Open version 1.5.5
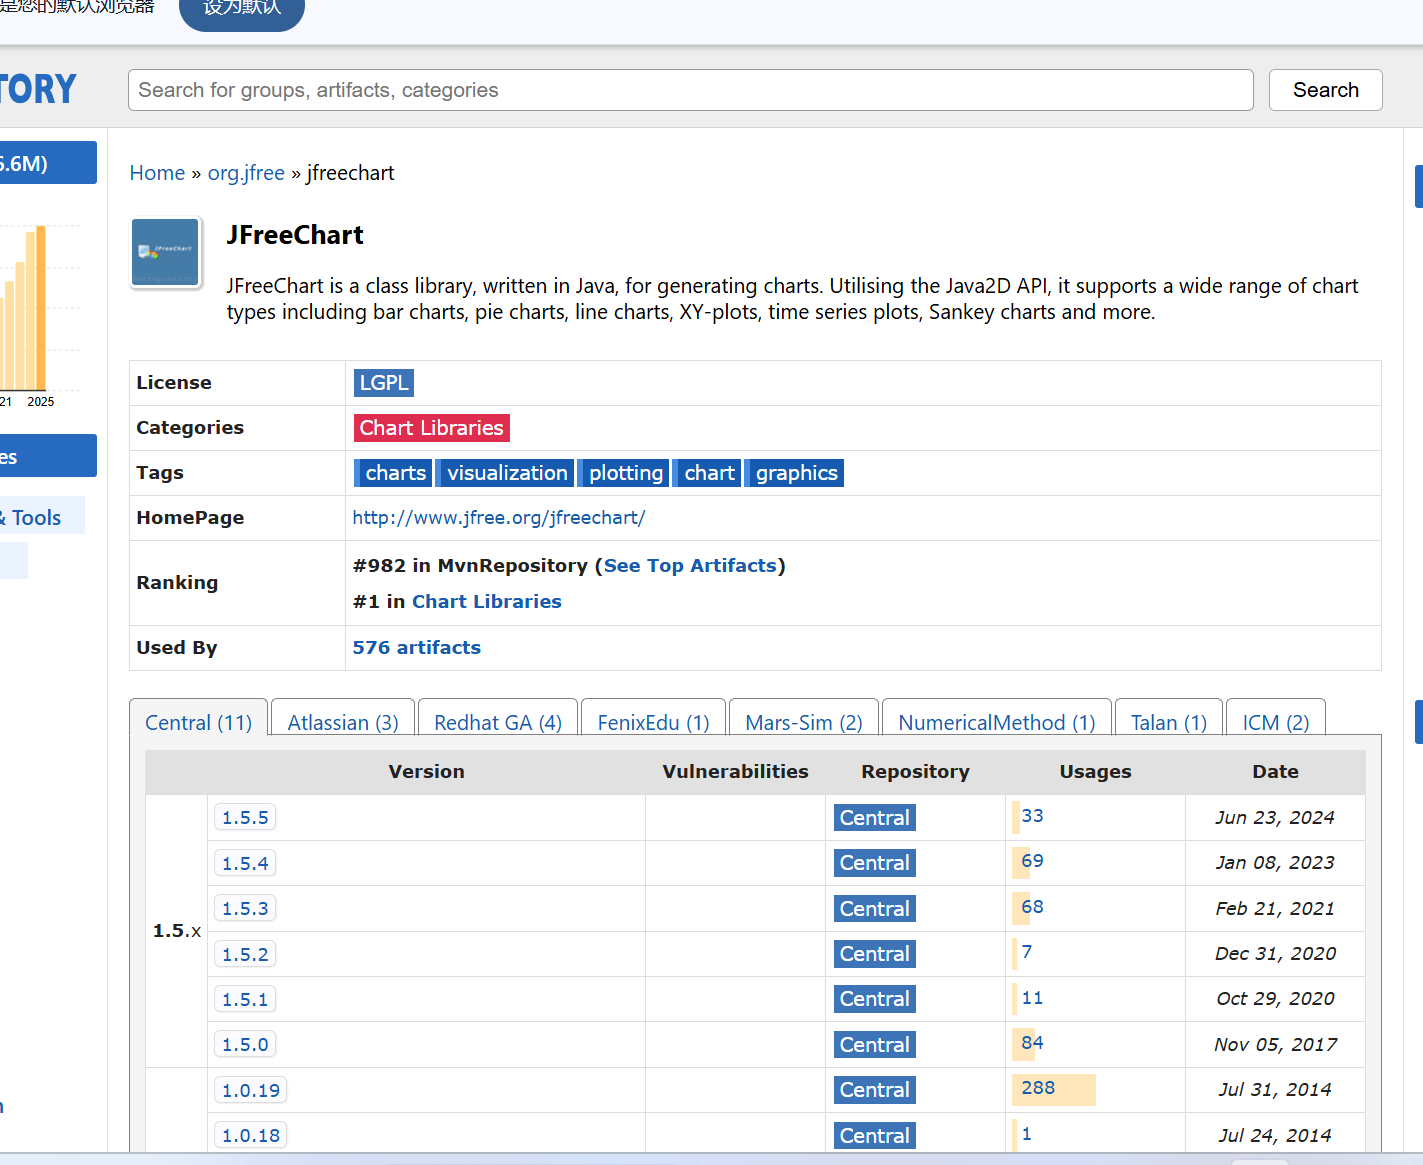1423x1165 pixels. pos(245,818)
